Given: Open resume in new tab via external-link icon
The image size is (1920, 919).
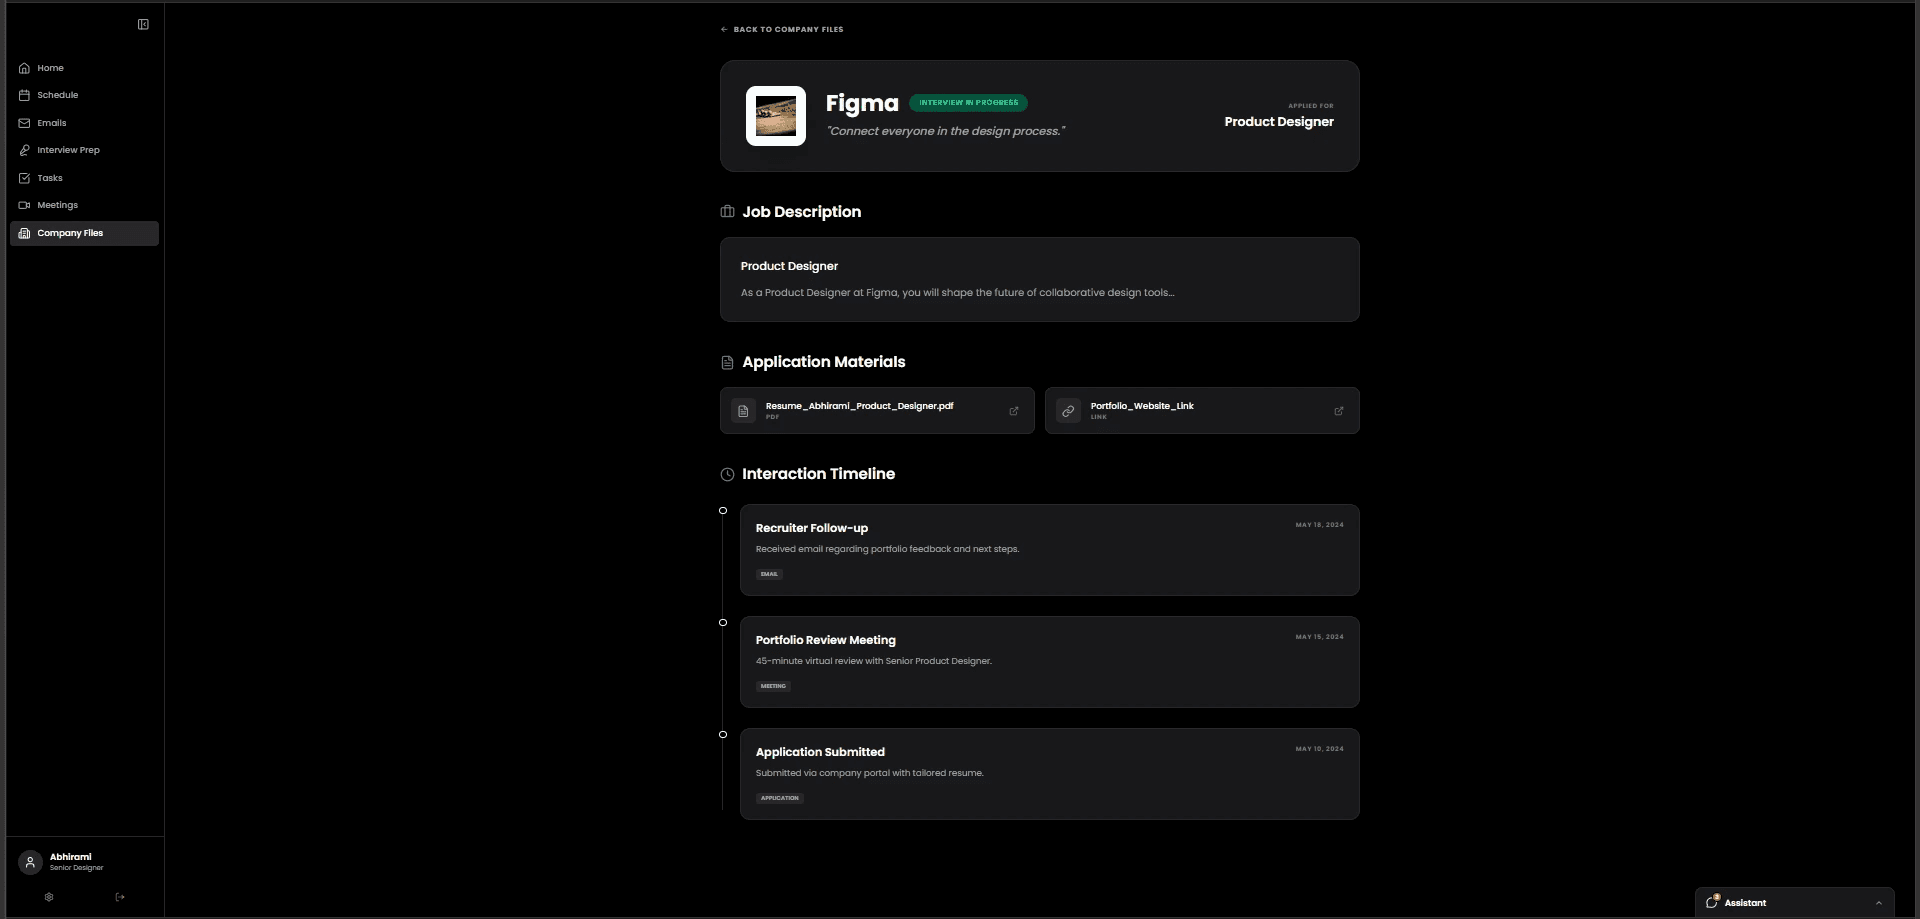Looking at the screenshot, I should (1014, 411).
